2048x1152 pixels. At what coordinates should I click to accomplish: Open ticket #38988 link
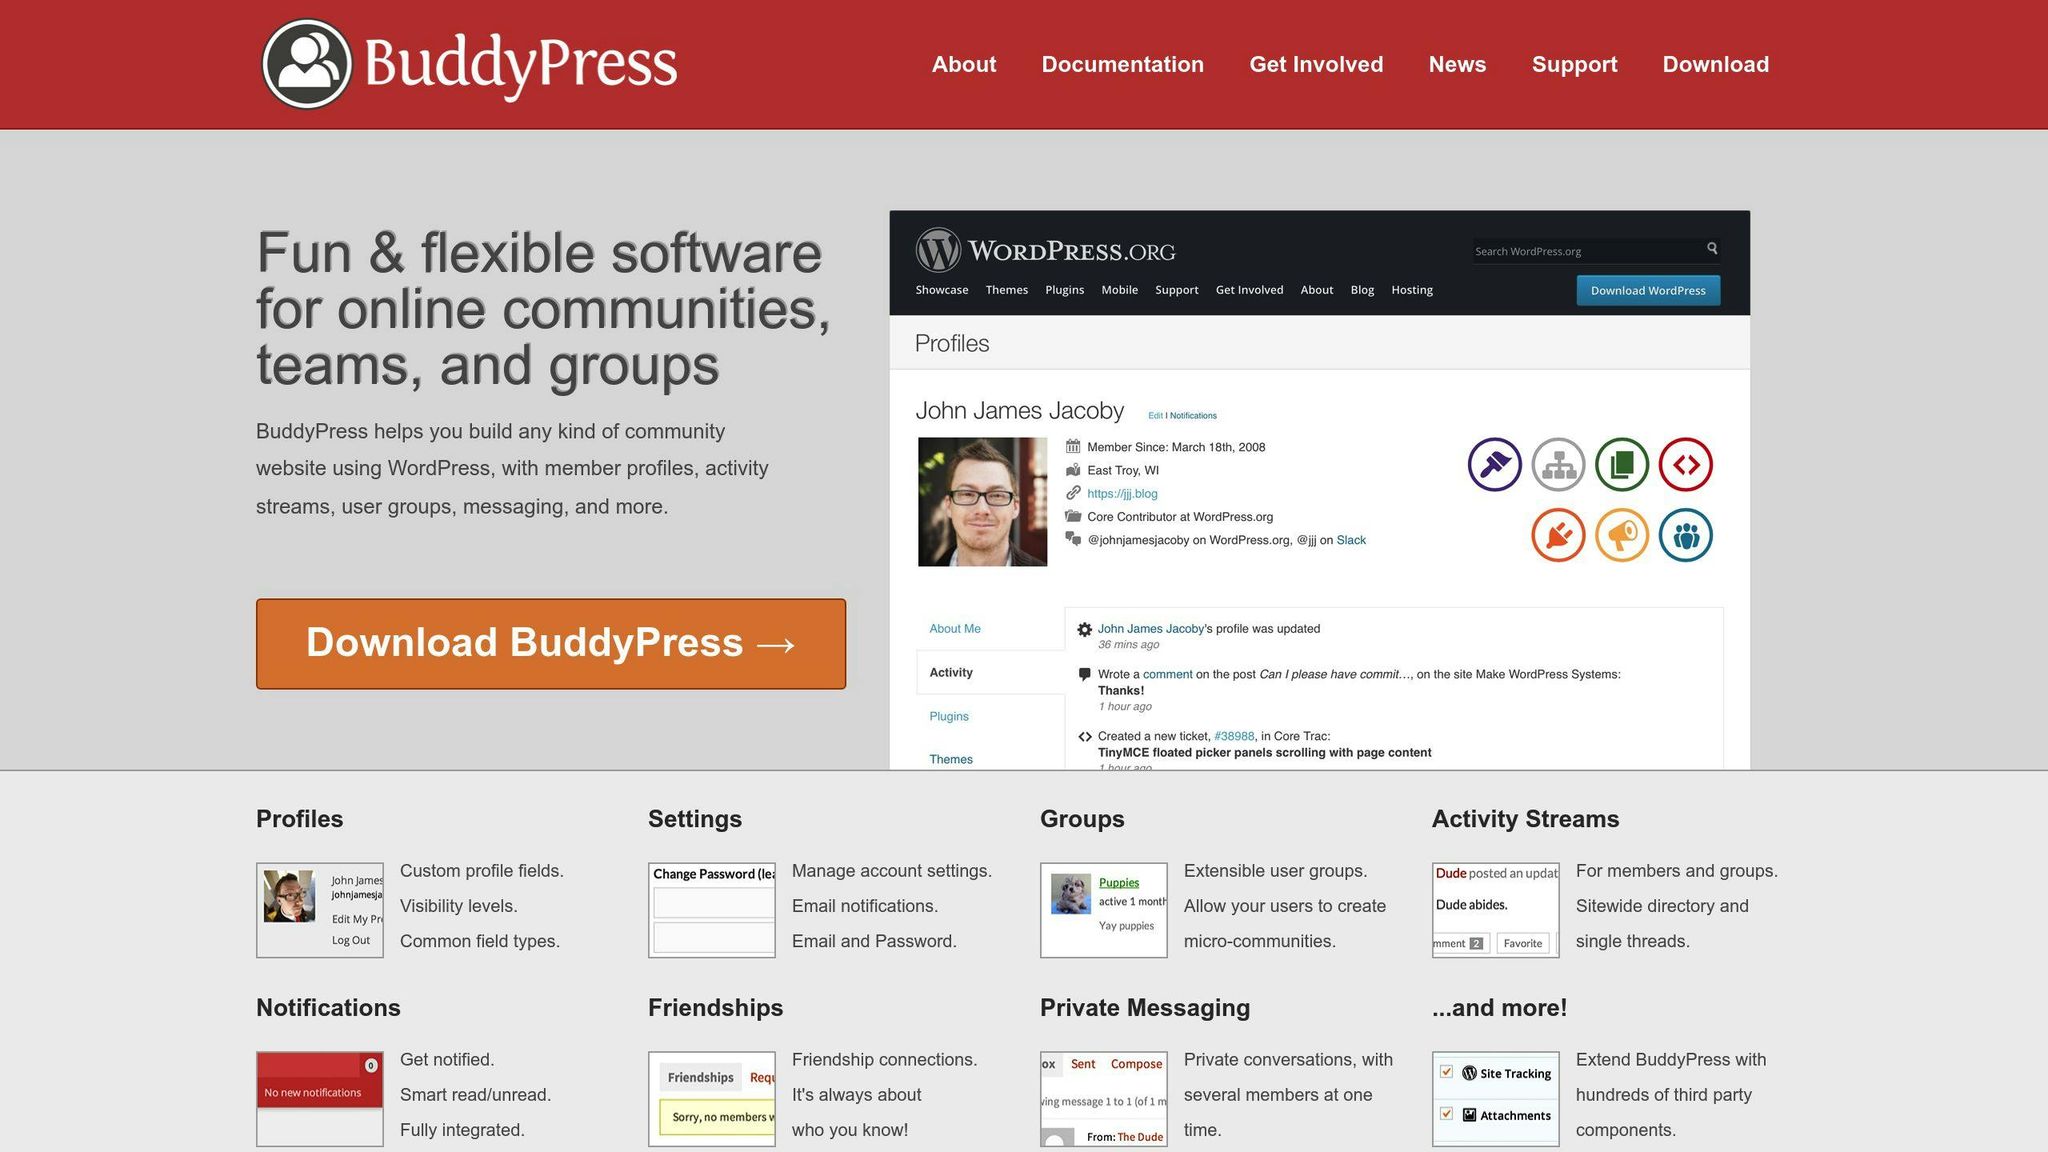click(x=1234, y=736)
